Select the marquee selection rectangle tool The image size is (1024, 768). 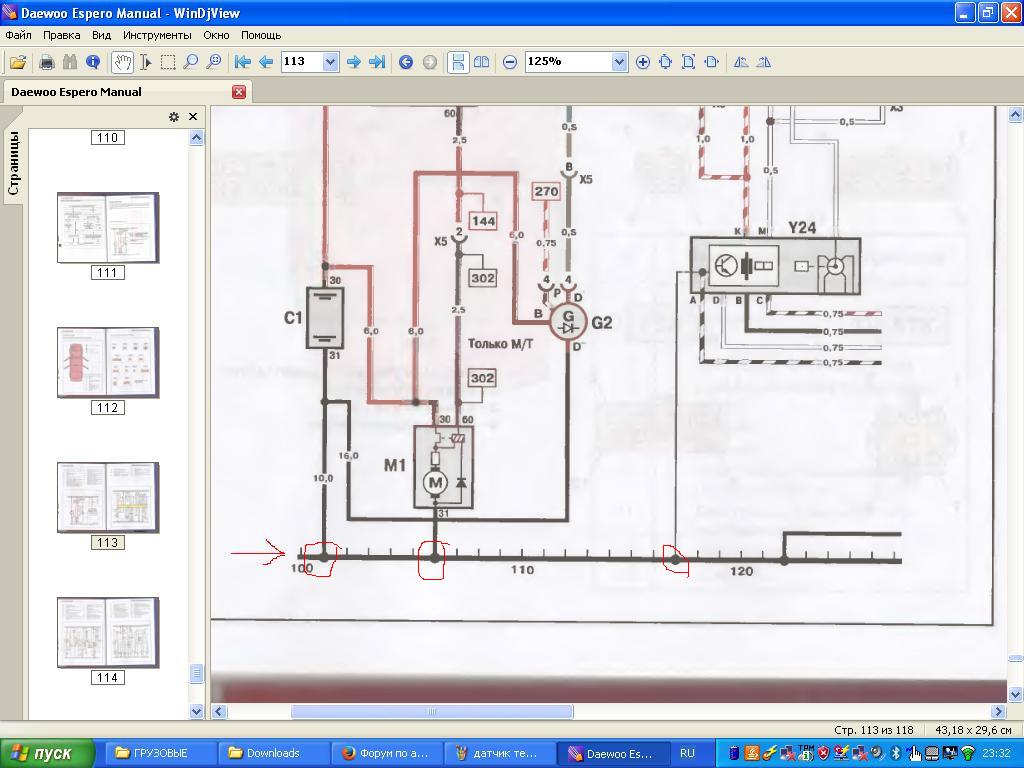tap(168, 62)
